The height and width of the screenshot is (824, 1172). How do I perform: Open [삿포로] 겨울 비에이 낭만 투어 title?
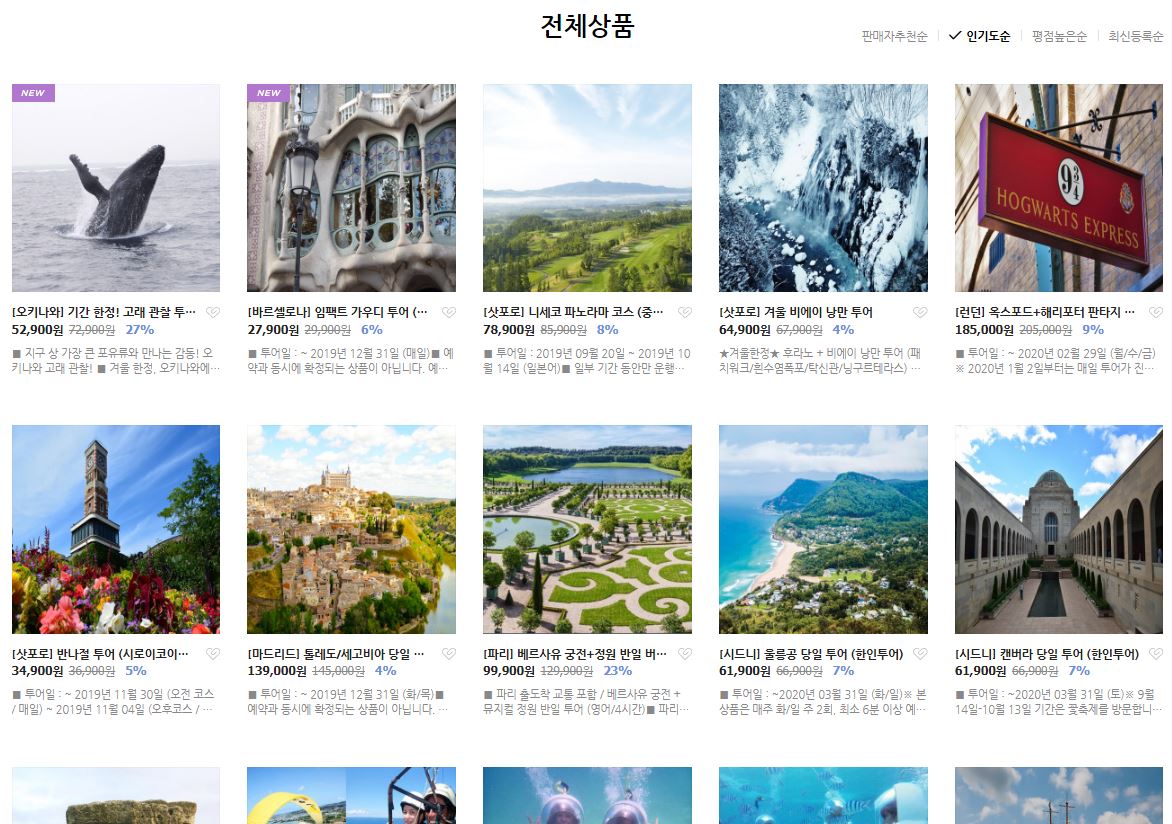click(796, 312)
